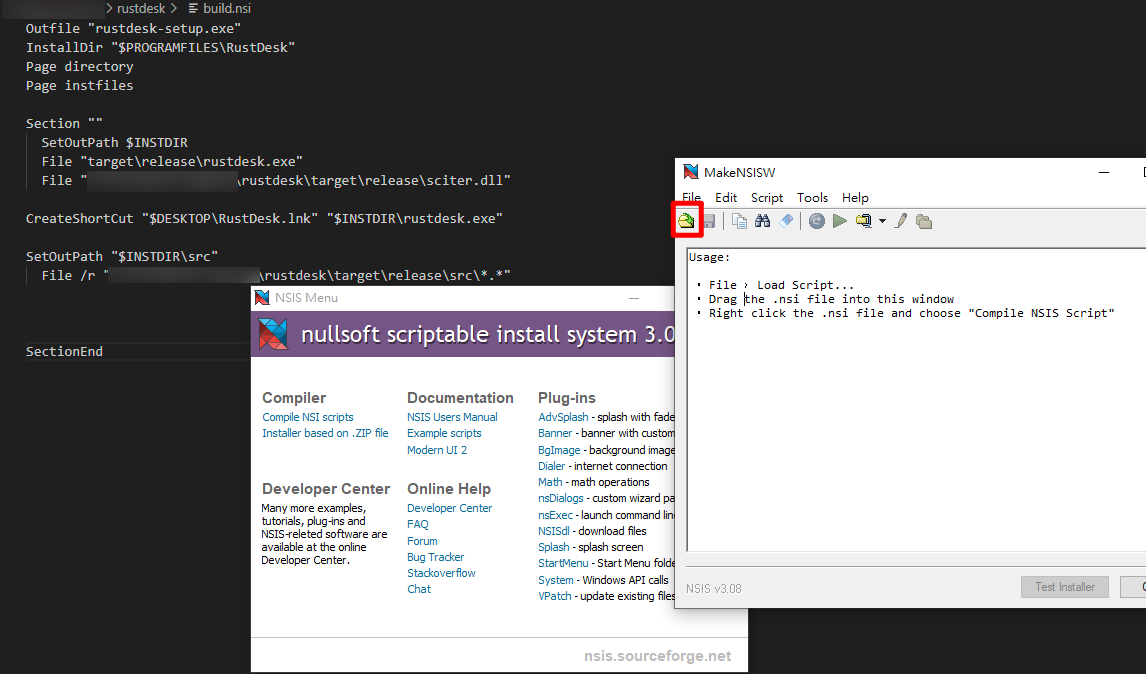
Task: Open the File menu in MakeNSISW
Action: pos(691,197)
